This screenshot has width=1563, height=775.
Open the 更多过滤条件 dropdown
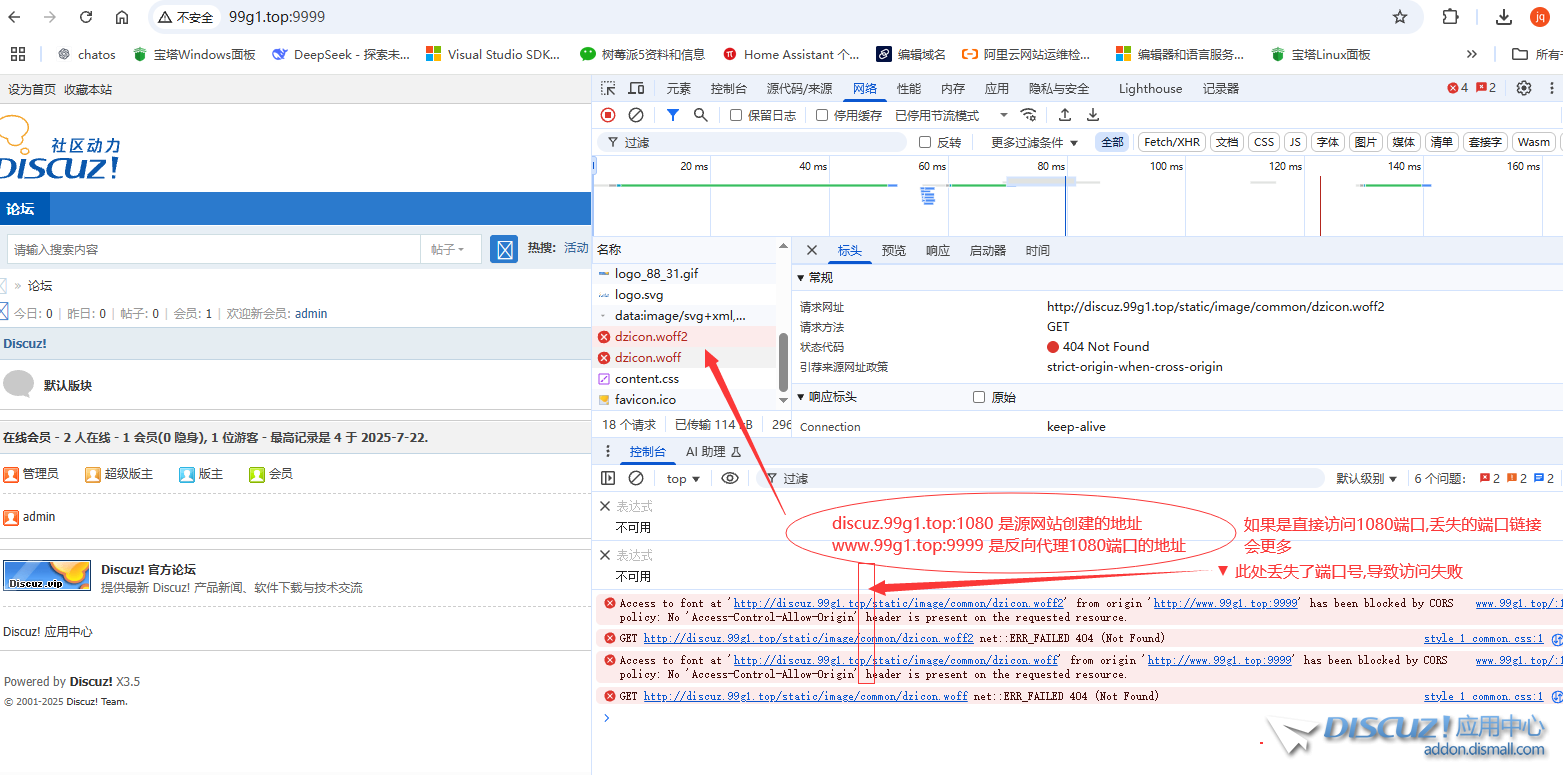(1035, 142)
